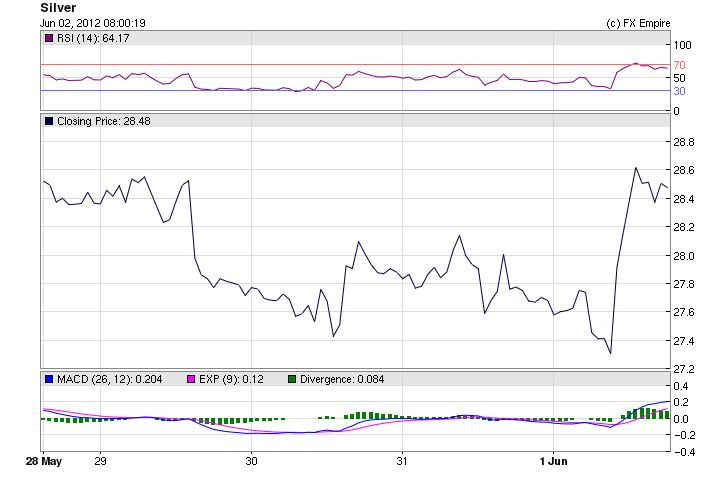The width and height of the screenshot is (710, 487).
Task: Click the MACD axis label '−0.4'
Action: pos(684,452)
